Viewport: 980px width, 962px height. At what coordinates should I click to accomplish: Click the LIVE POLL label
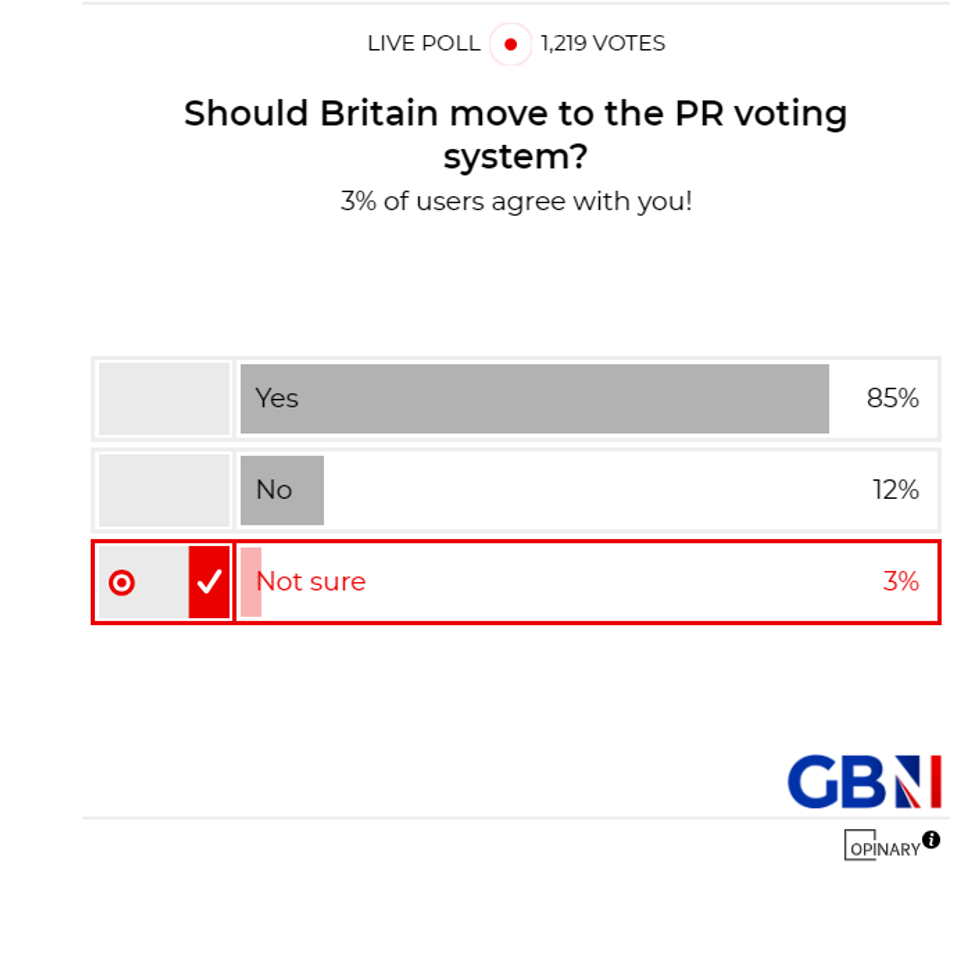(421, 44)
